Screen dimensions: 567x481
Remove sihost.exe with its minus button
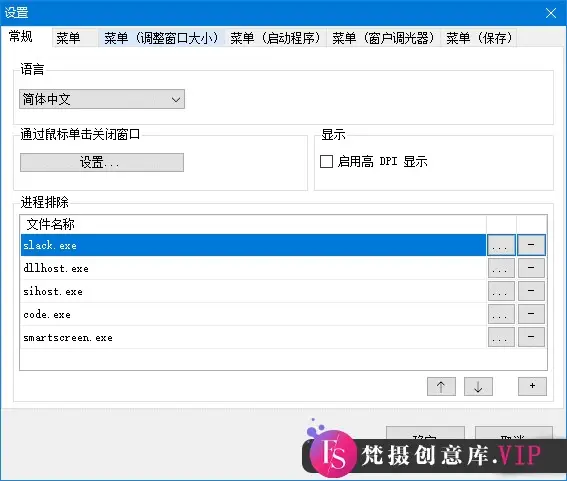pyautogui.click(x=531, y=291)
